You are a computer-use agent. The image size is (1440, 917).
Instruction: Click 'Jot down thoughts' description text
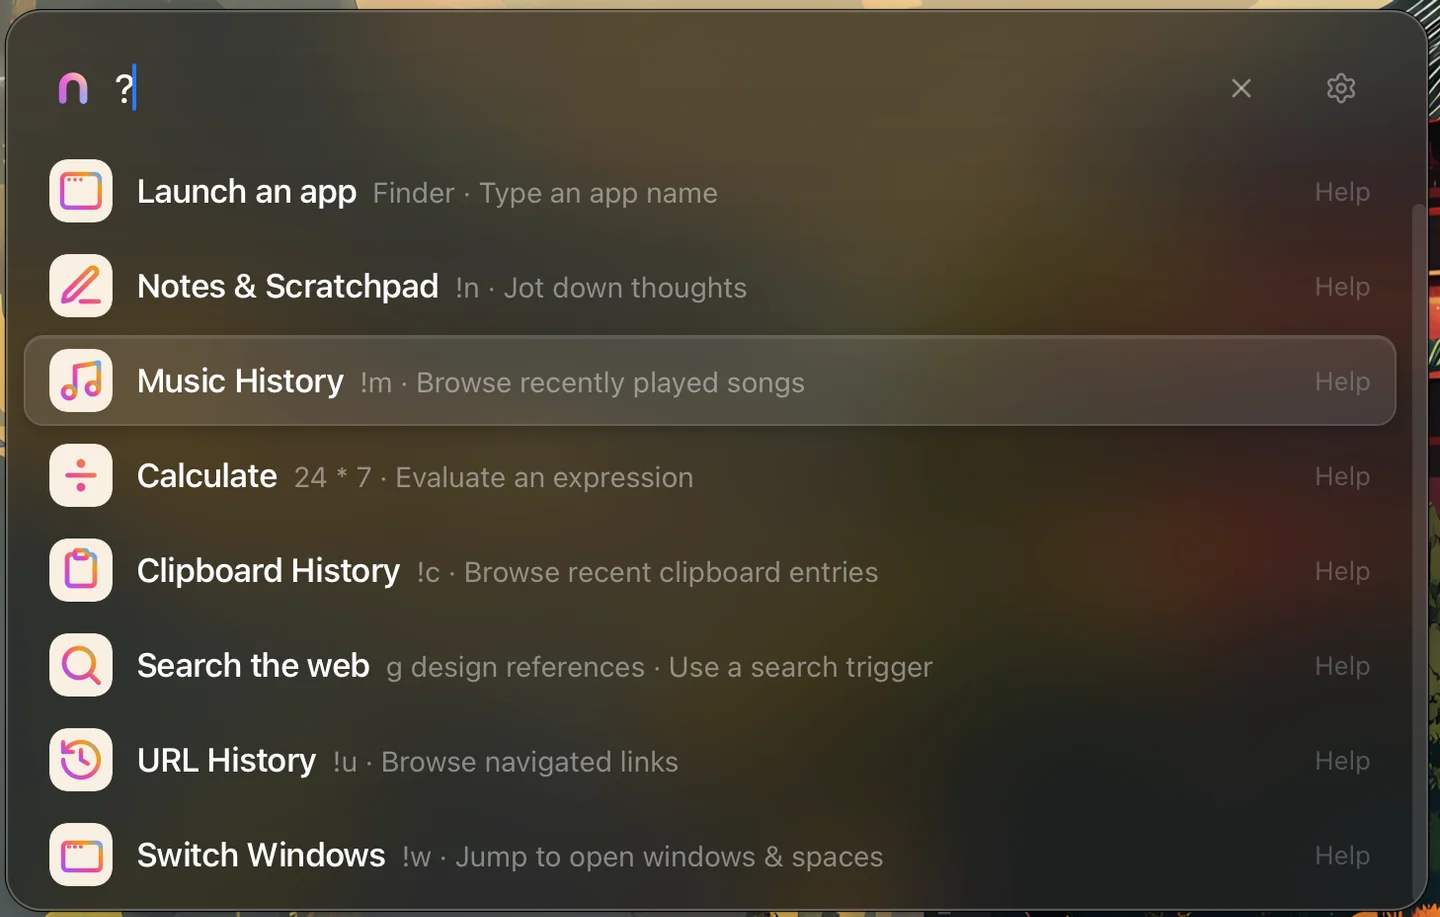click(x=625, y=288)
